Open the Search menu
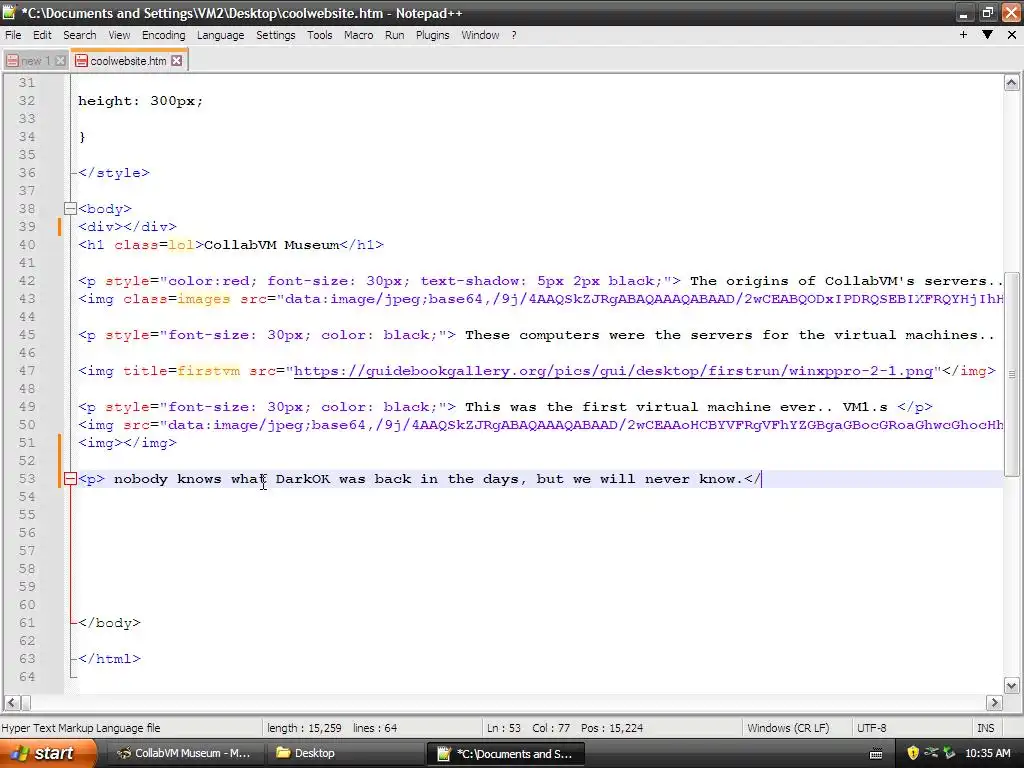 point(80,35)
